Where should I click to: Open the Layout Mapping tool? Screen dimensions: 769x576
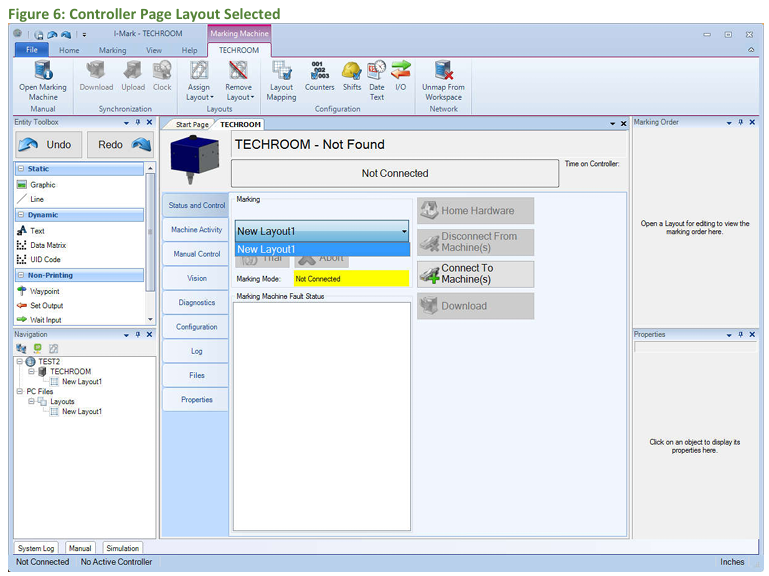tap(281, 72)
